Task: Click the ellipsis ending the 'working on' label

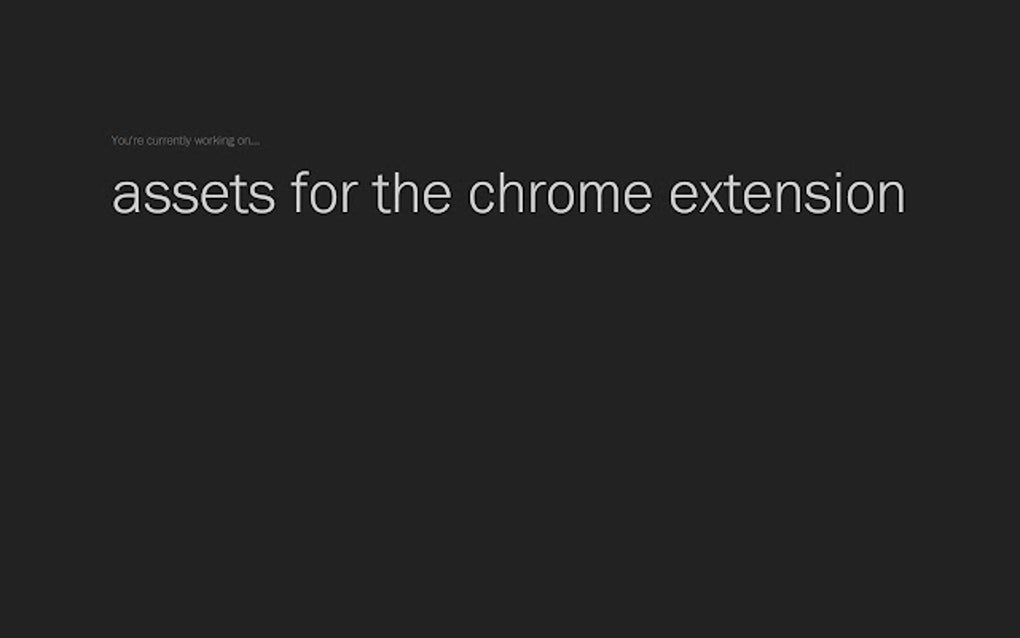Action: (x=256, y=143)
